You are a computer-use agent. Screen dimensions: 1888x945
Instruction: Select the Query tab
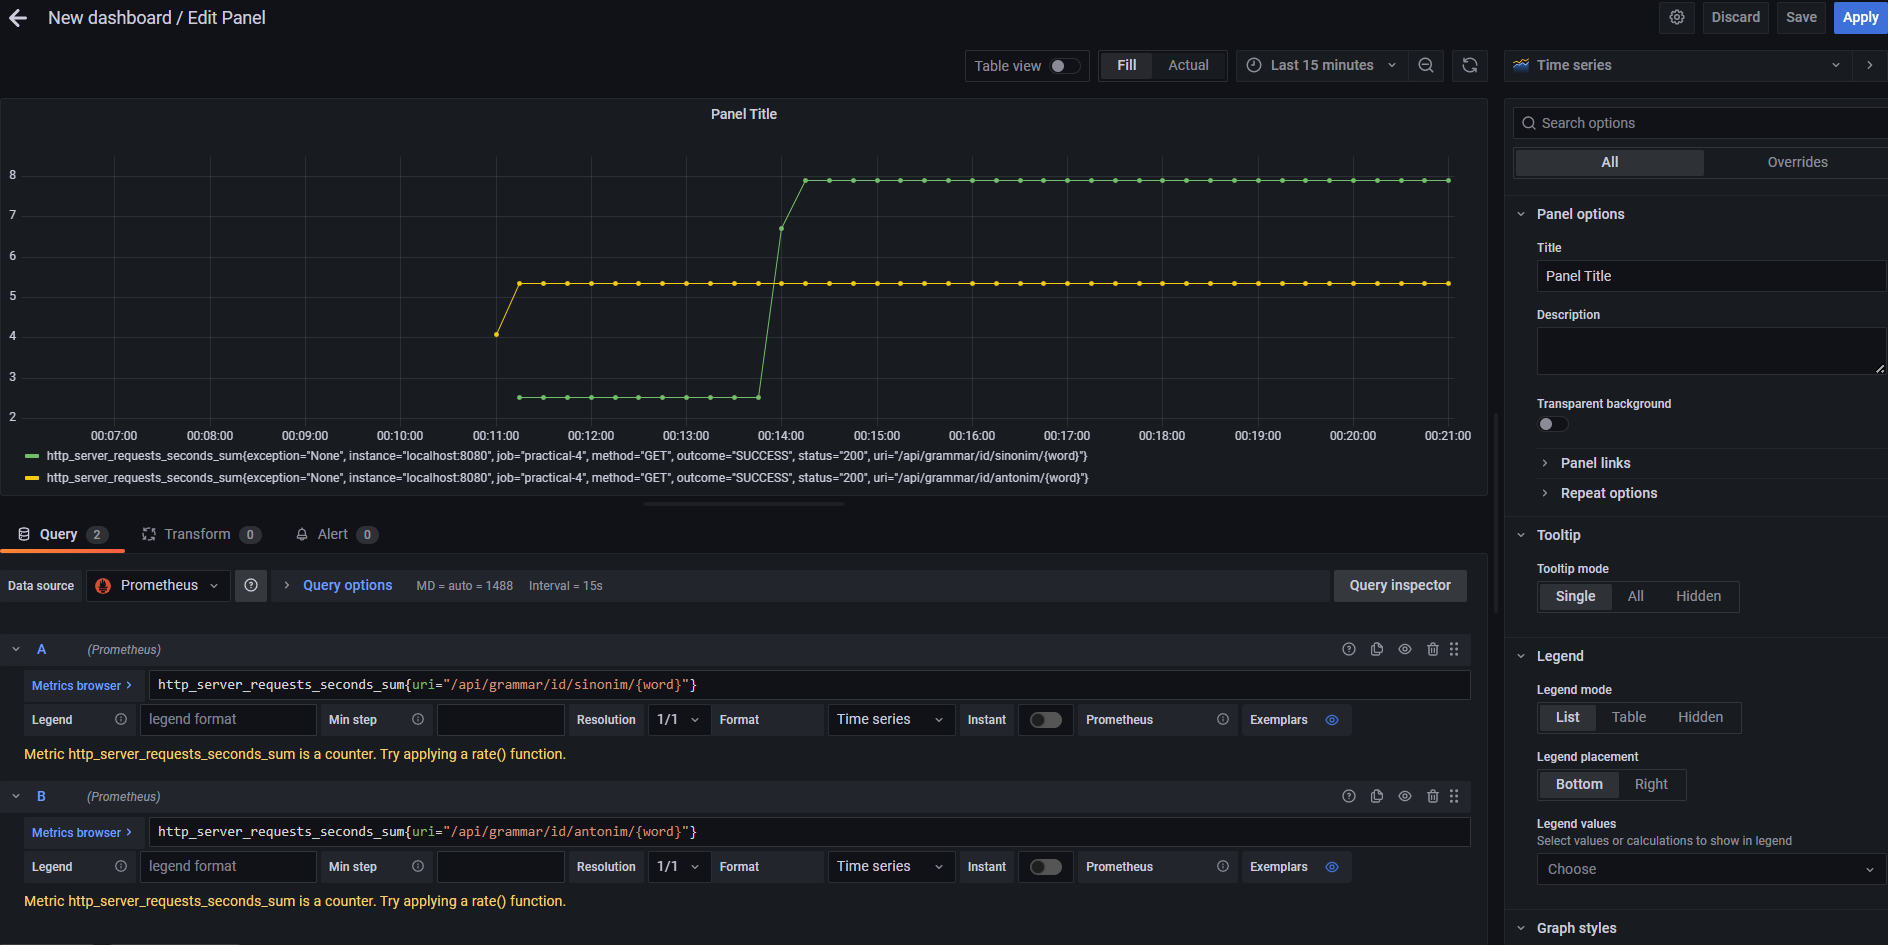click(x=62, y=534)
